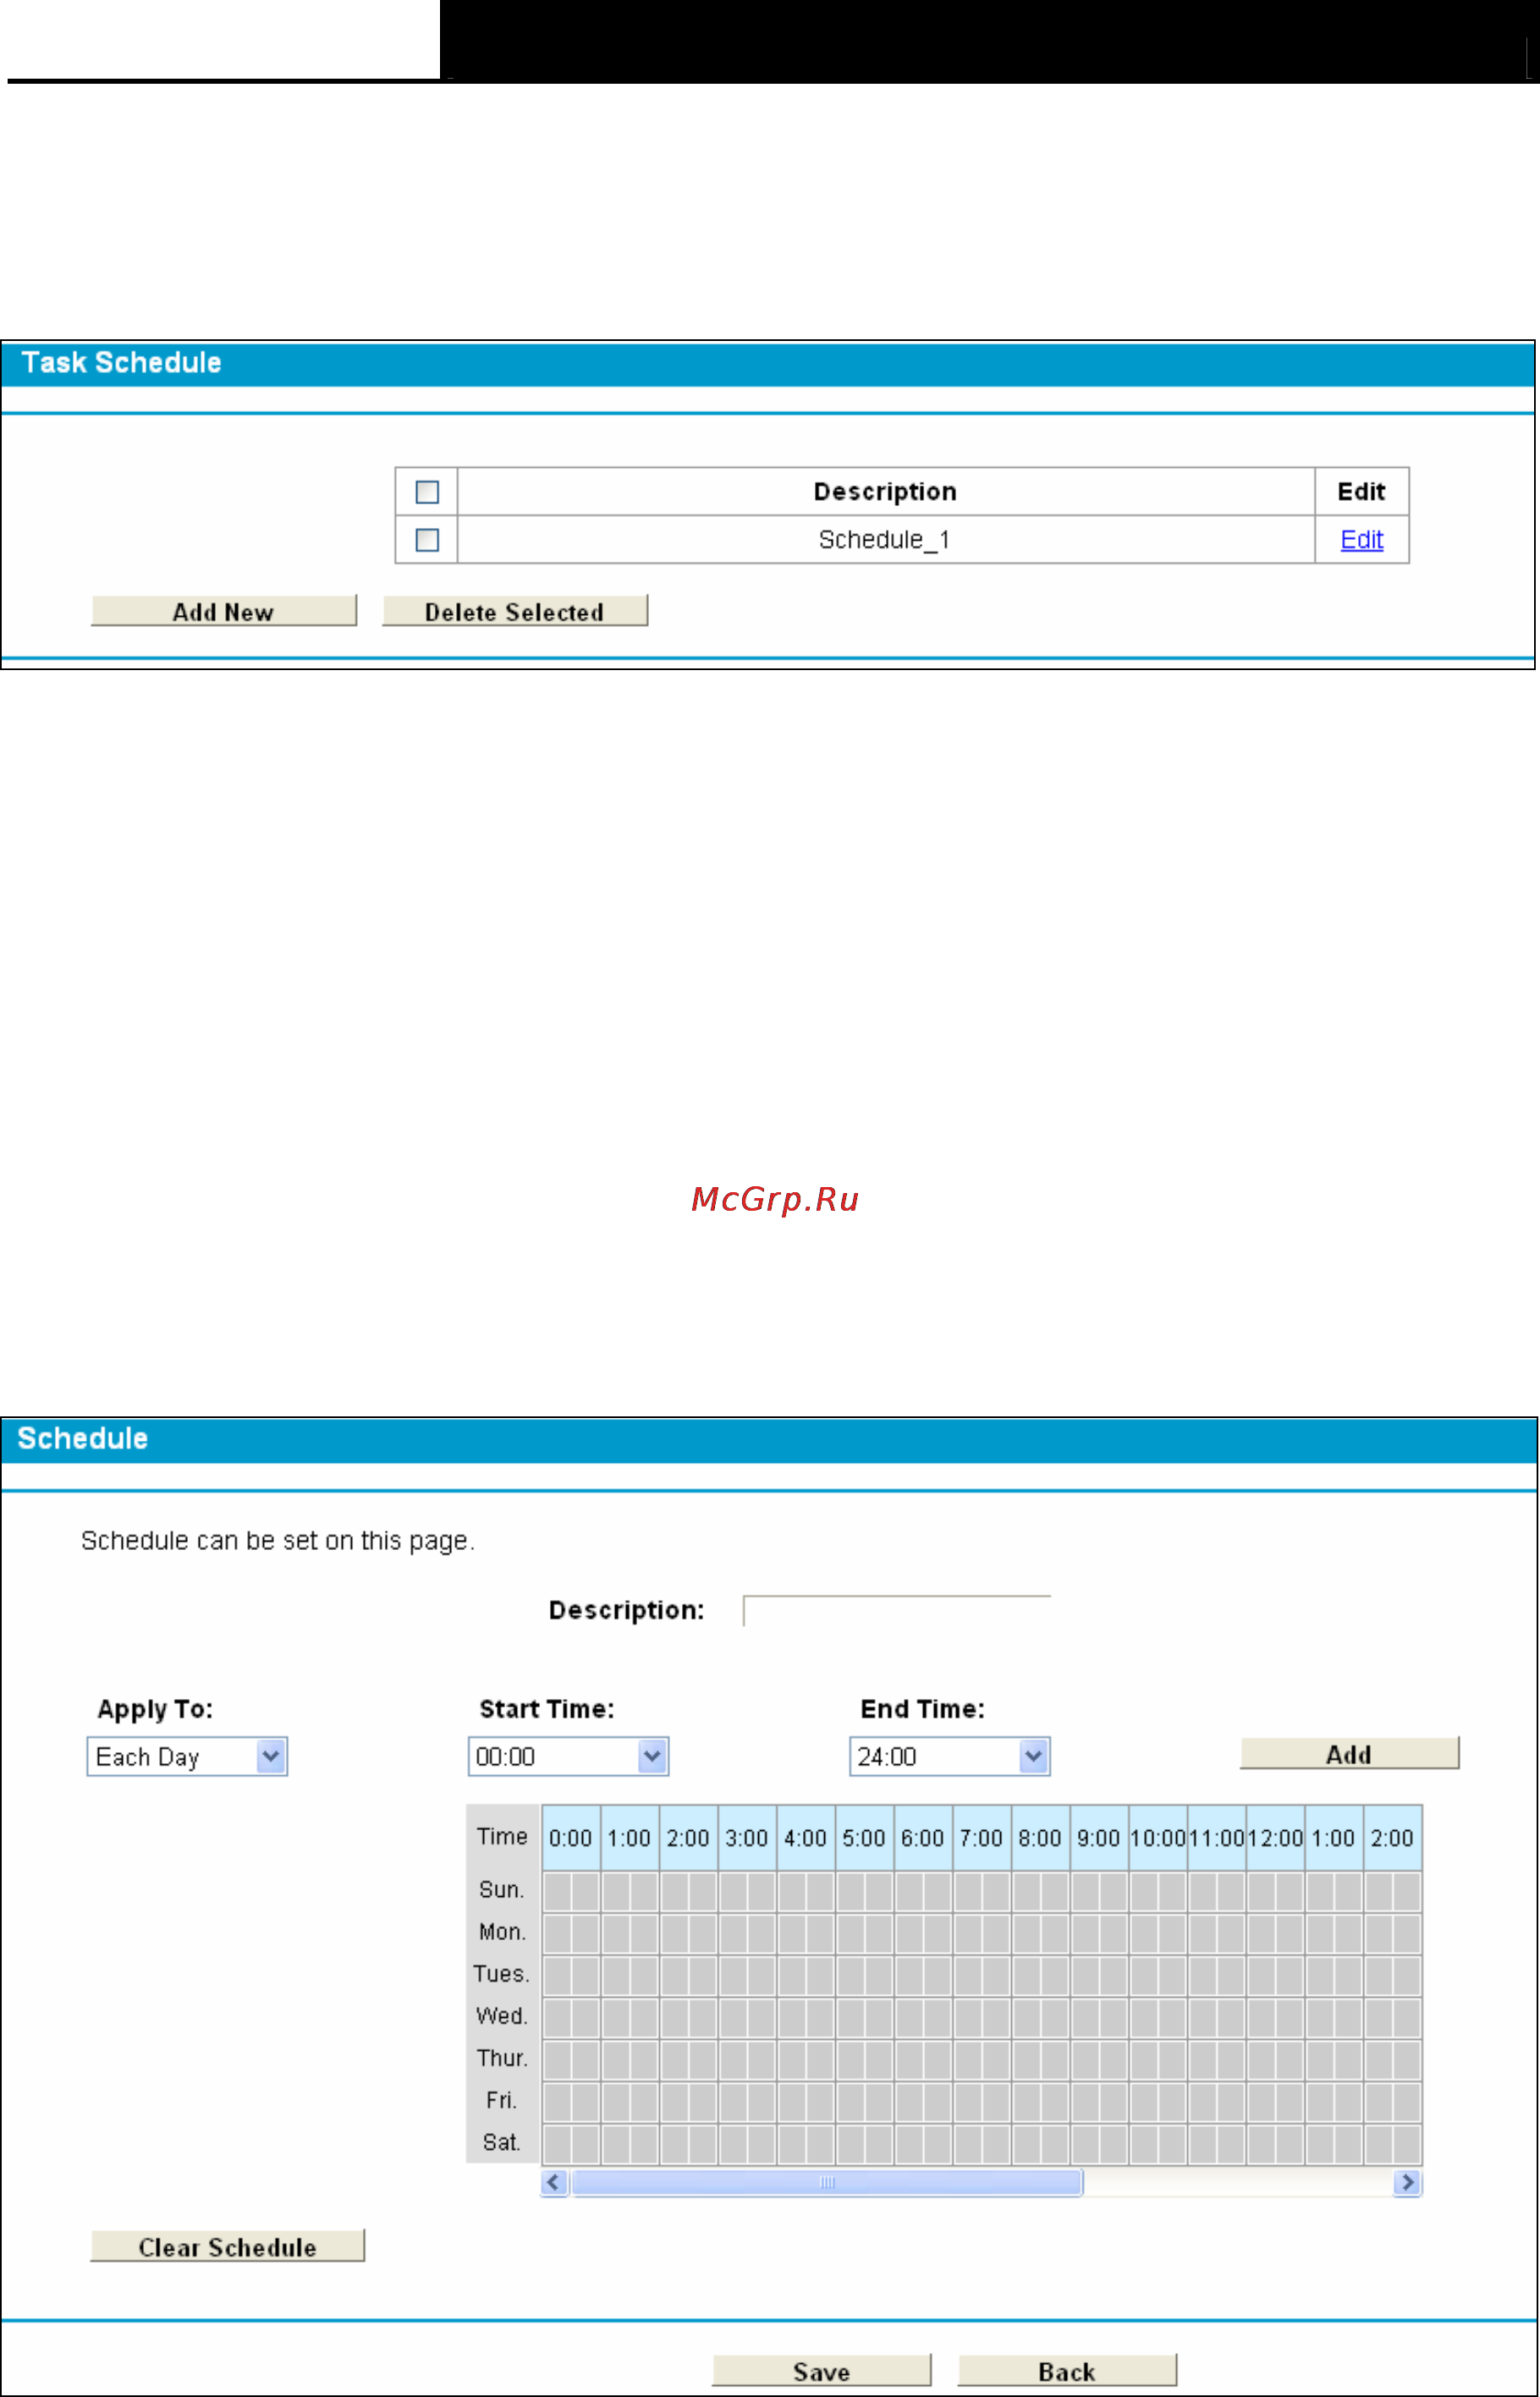Click the schedule grid right scroll arrow
Screen dimensions: 1540x2397
[1407, 2183]
